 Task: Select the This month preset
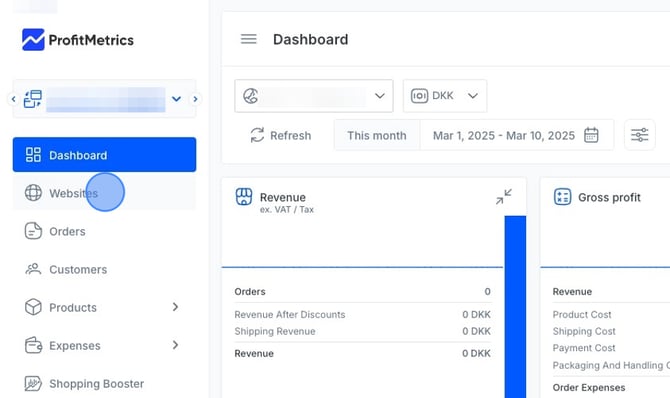point(377,136)
